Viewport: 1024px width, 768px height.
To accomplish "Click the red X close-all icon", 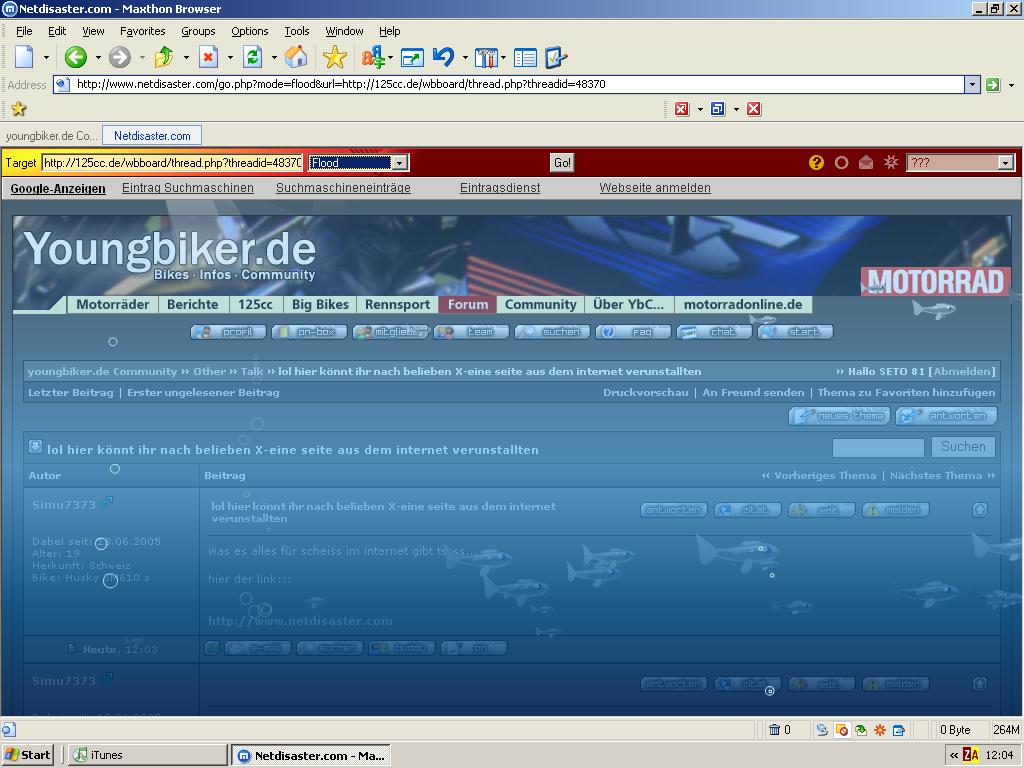I will (754, 109).
